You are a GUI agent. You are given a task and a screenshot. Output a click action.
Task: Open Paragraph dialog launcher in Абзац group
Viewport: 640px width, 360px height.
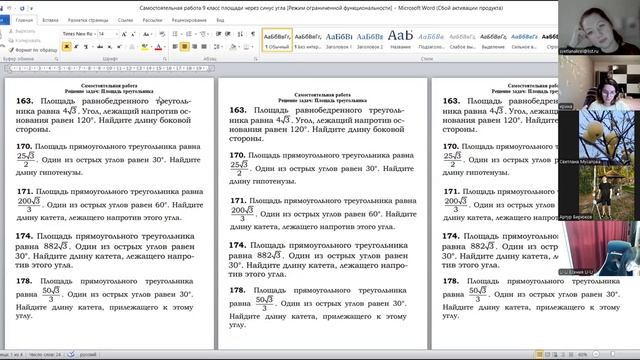pos(256,59)
